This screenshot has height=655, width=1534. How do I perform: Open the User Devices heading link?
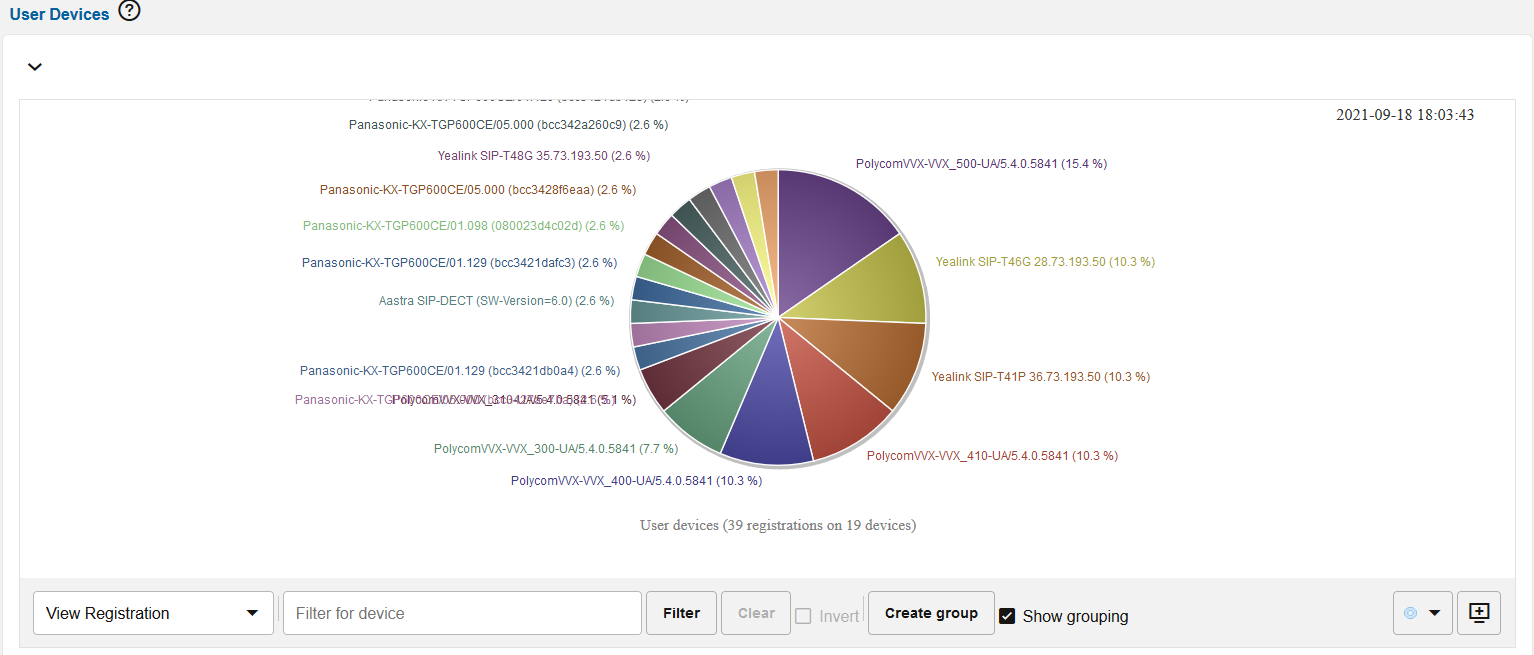(59, 14)
